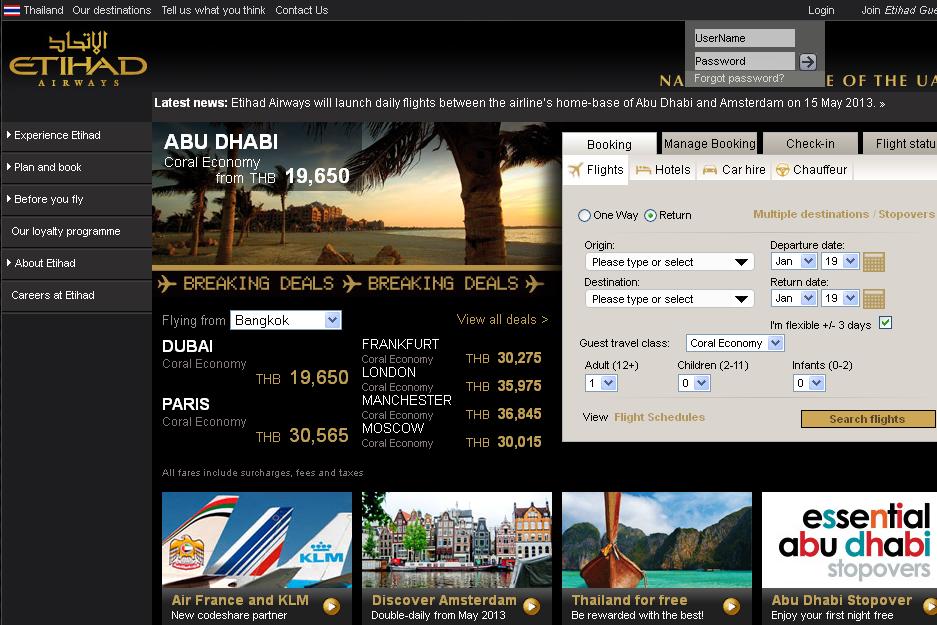
Task: Click the Discover Amsterdam play arrow
Action: point(531,606)
